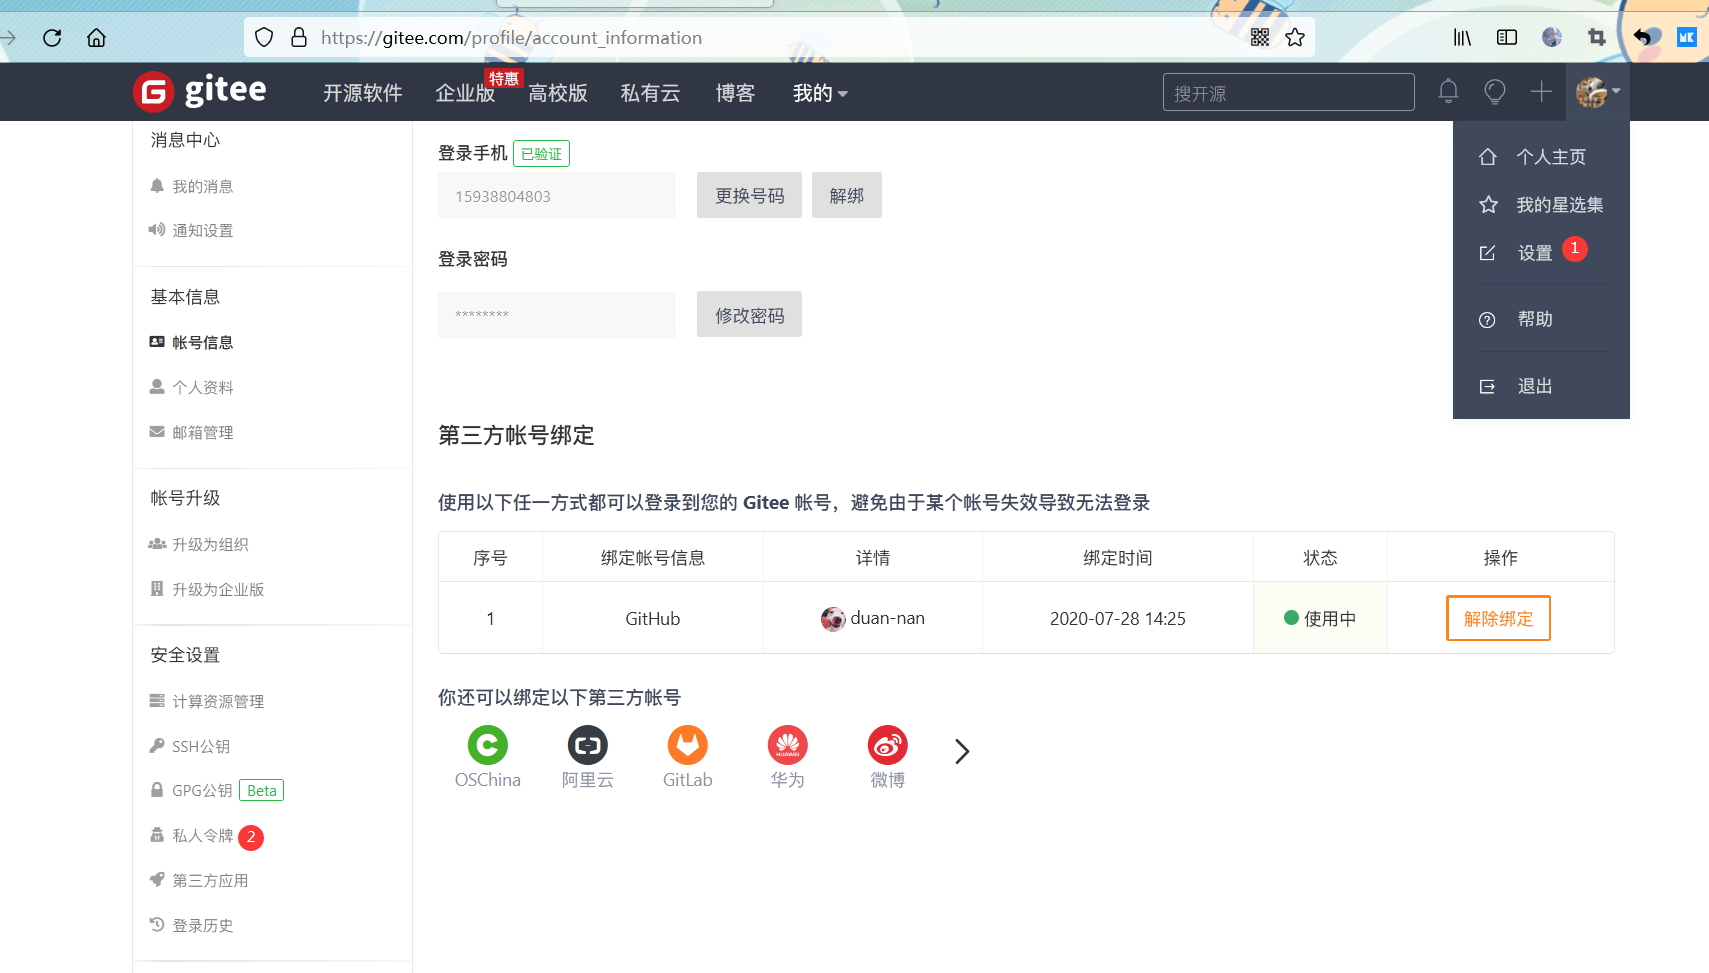This screenshot has width=1709, height=973.
Task: Expand more third-party accounts with right arrow
Action: [961, 751]
